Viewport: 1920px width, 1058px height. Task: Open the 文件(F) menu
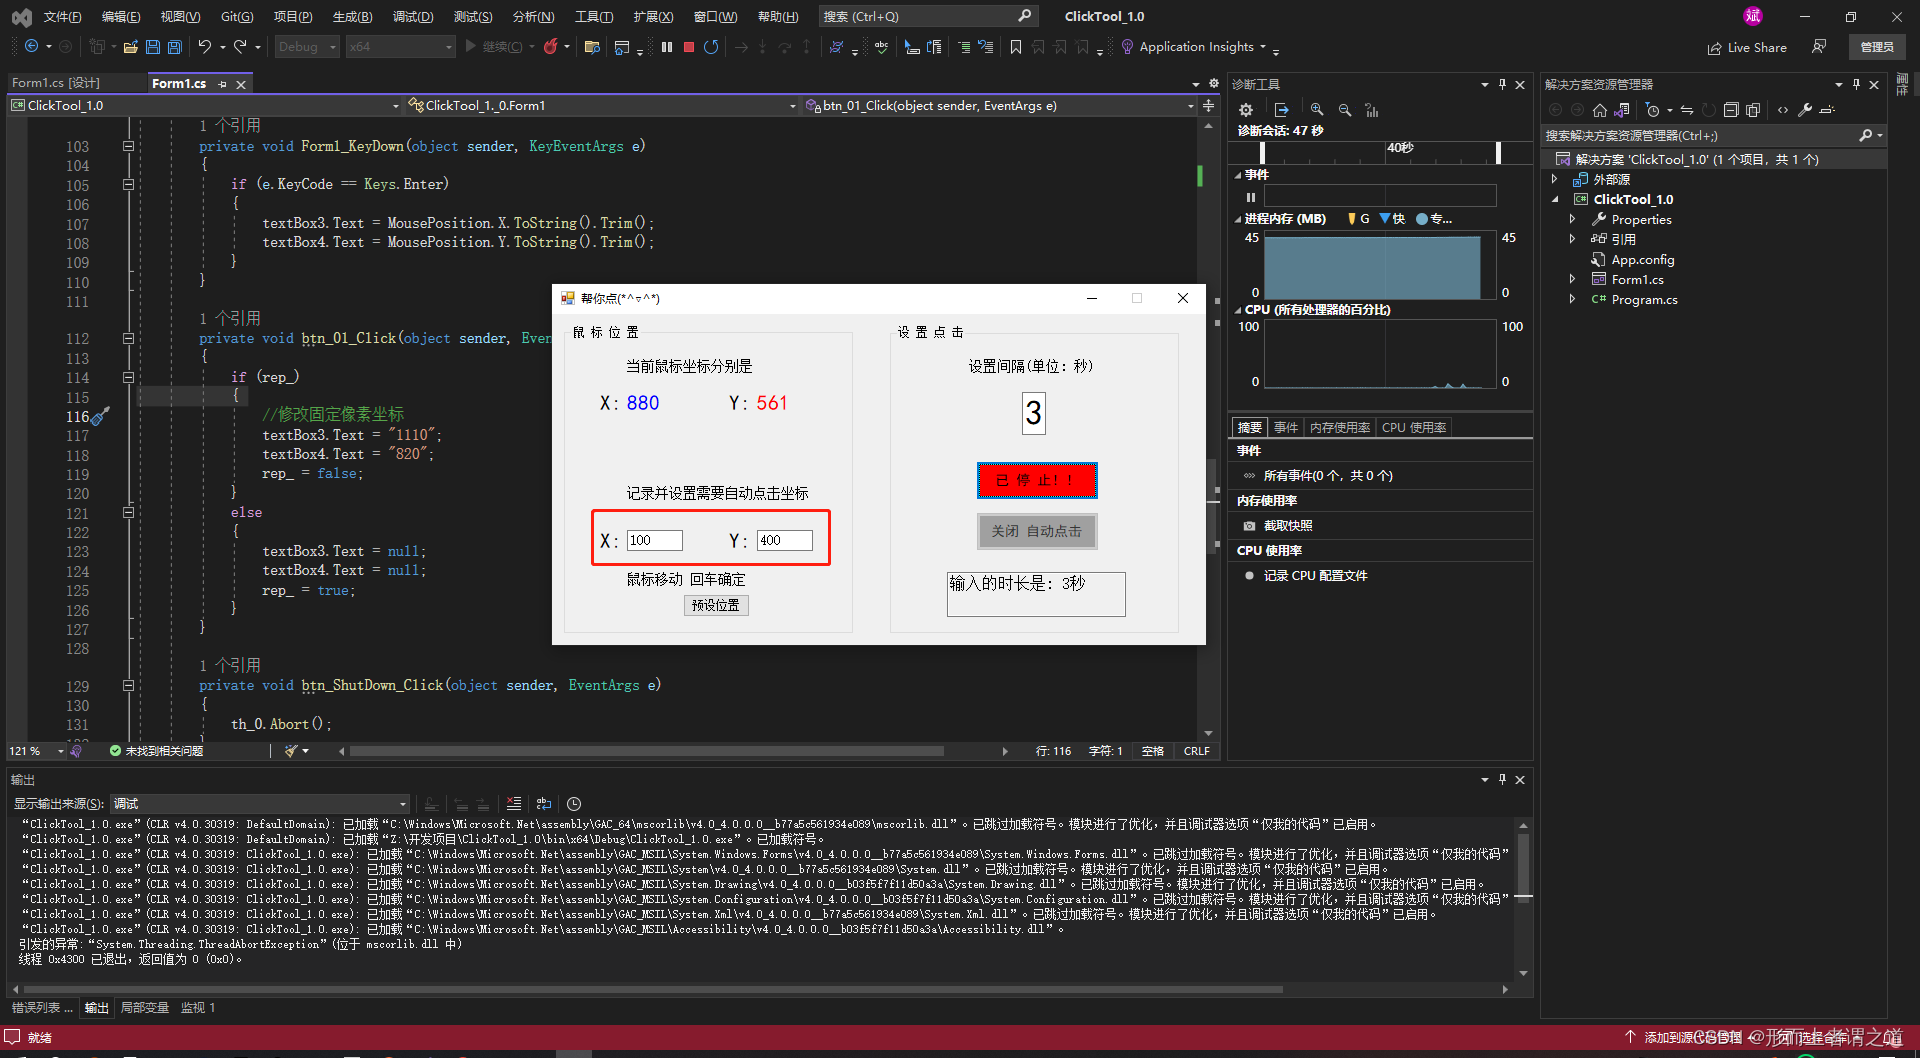tap(62, 17)
